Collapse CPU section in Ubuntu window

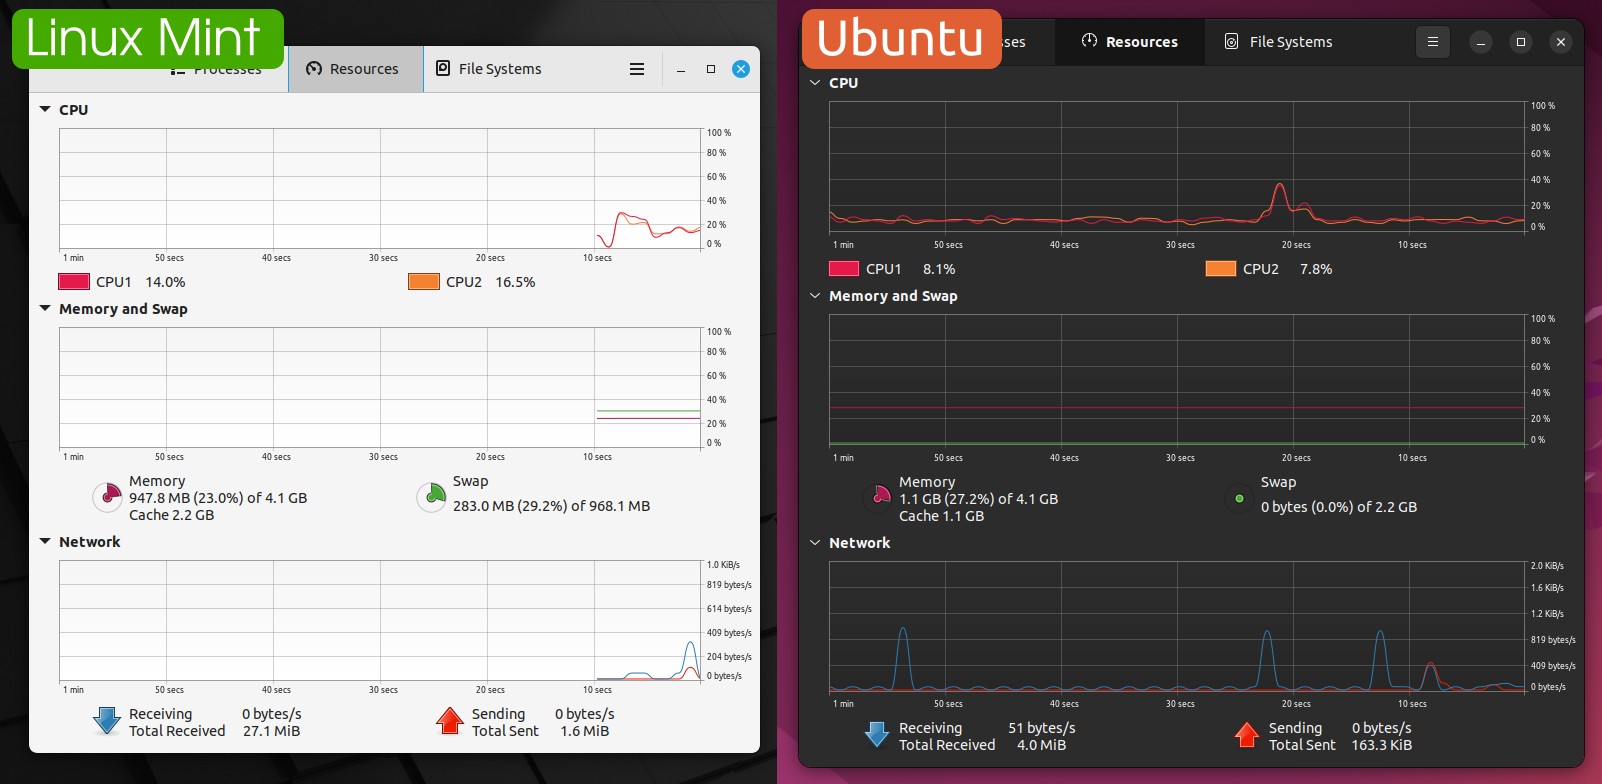815,83
